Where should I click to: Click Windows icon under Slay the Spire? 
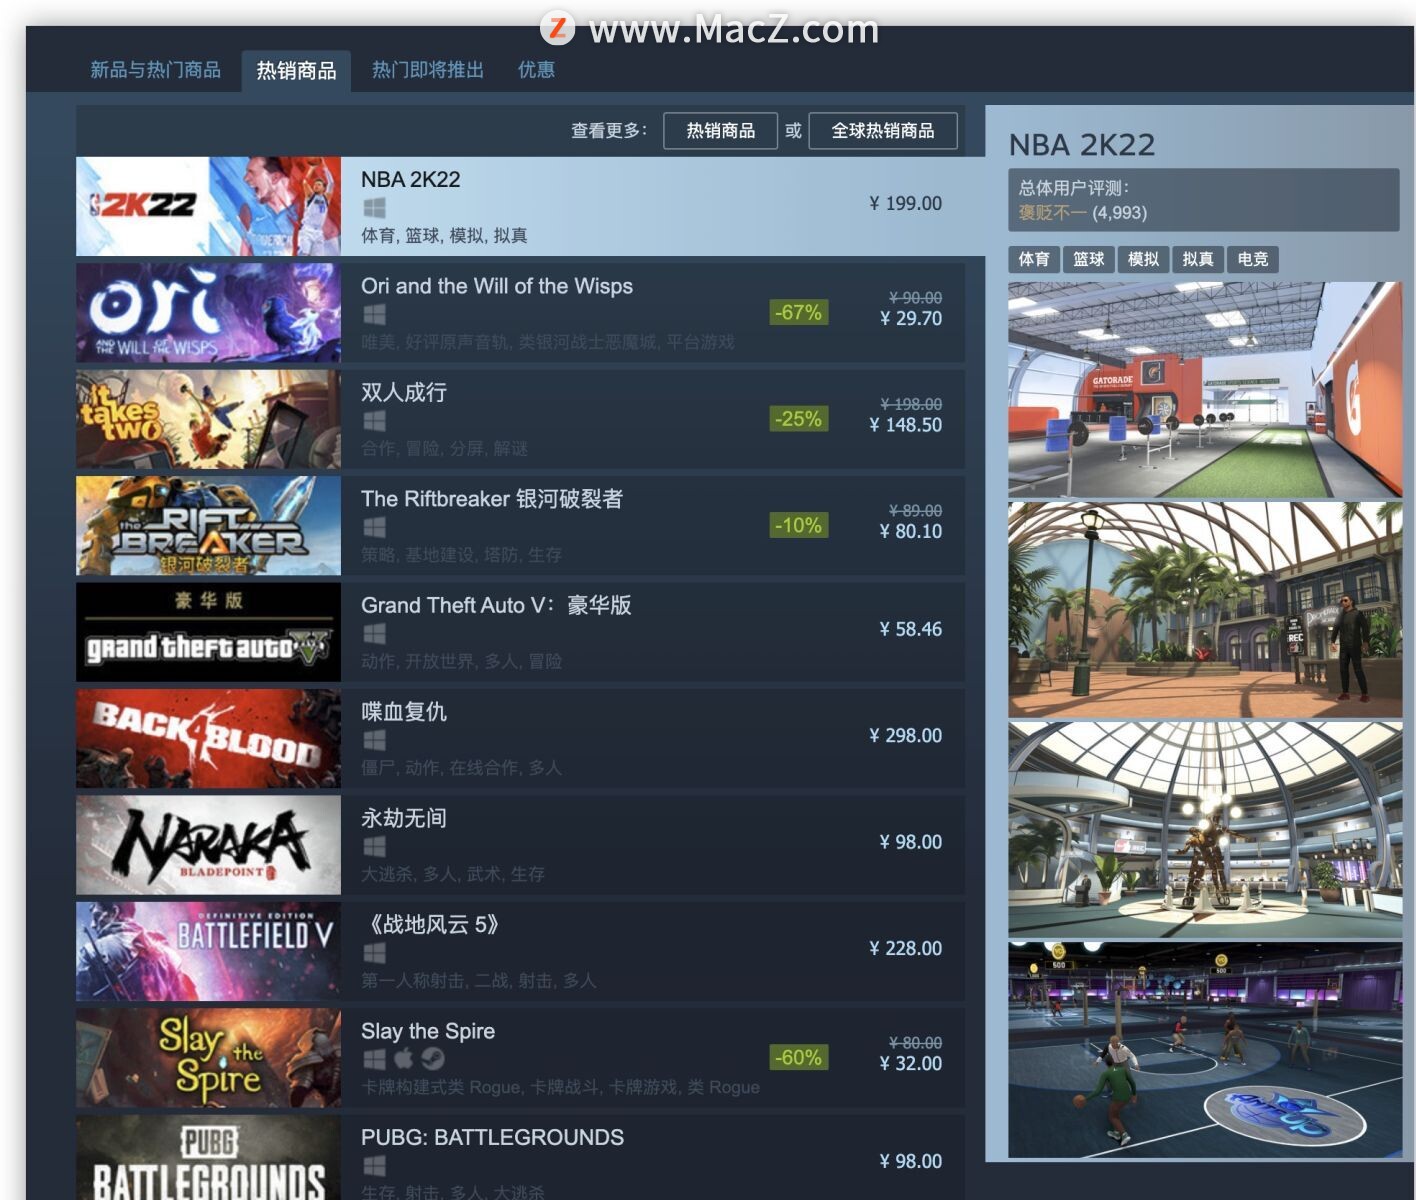(x=374, y=1059)
